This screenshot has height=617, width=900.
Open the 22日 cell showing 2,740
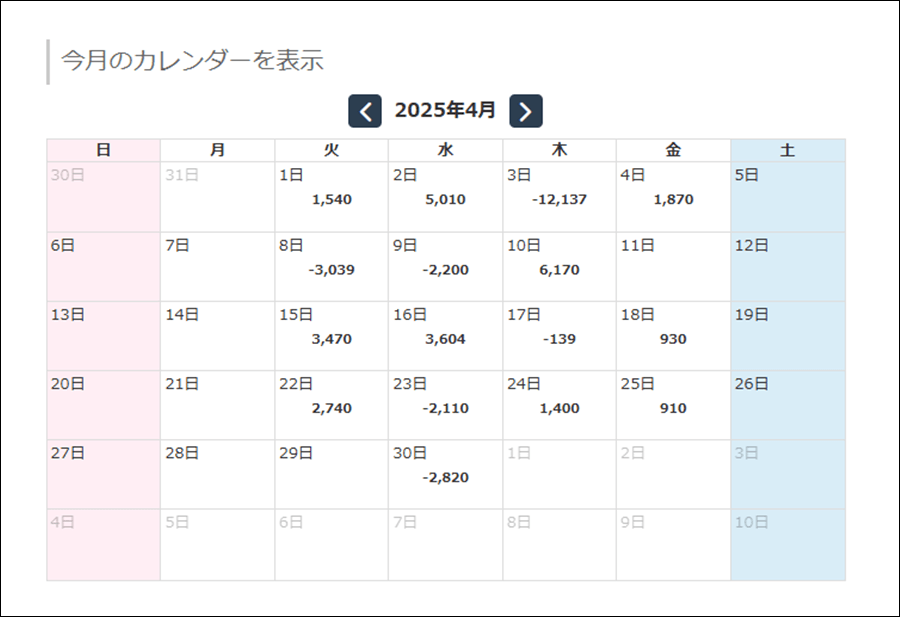pyautogui.click(x=331, y=405)
